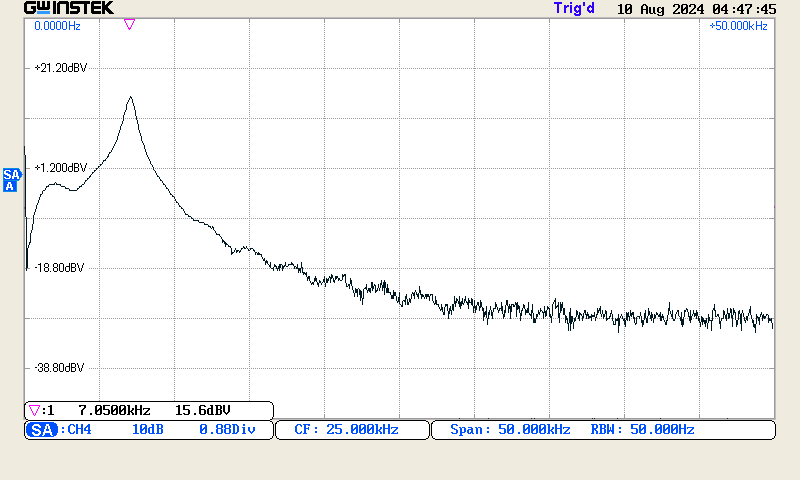Adjust the 10dB vertical scale setting
The height and width of the screenshot is (480, 800).
tap(149, 430)
